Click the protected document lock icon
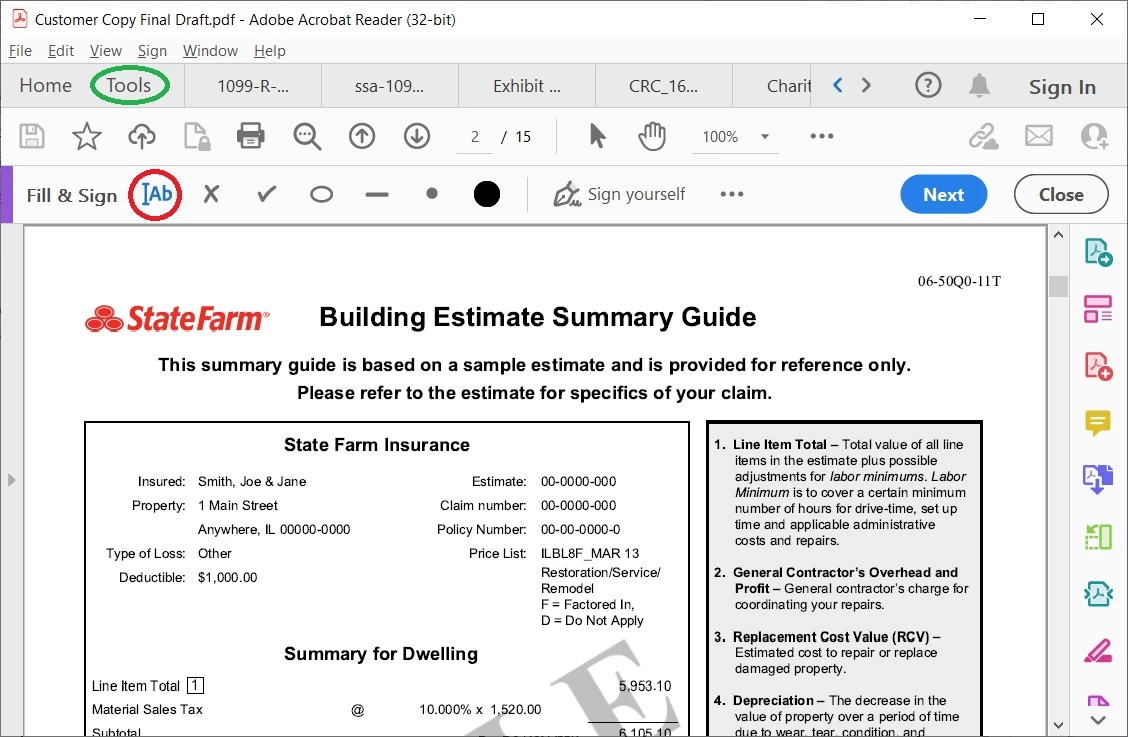Screen dimensions: 1128x737 pyautogui.click(x=196, y=136)
